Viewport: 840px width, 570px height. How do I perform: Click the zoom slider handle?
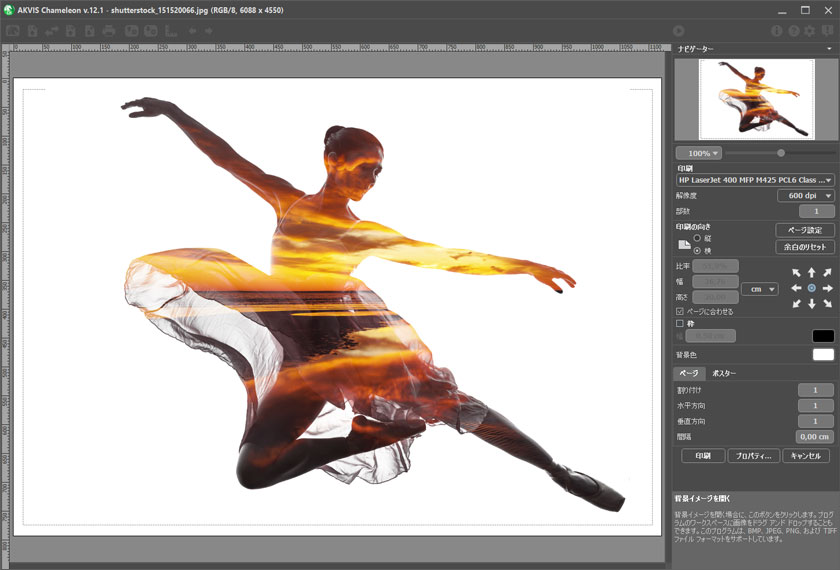[781, 153]
